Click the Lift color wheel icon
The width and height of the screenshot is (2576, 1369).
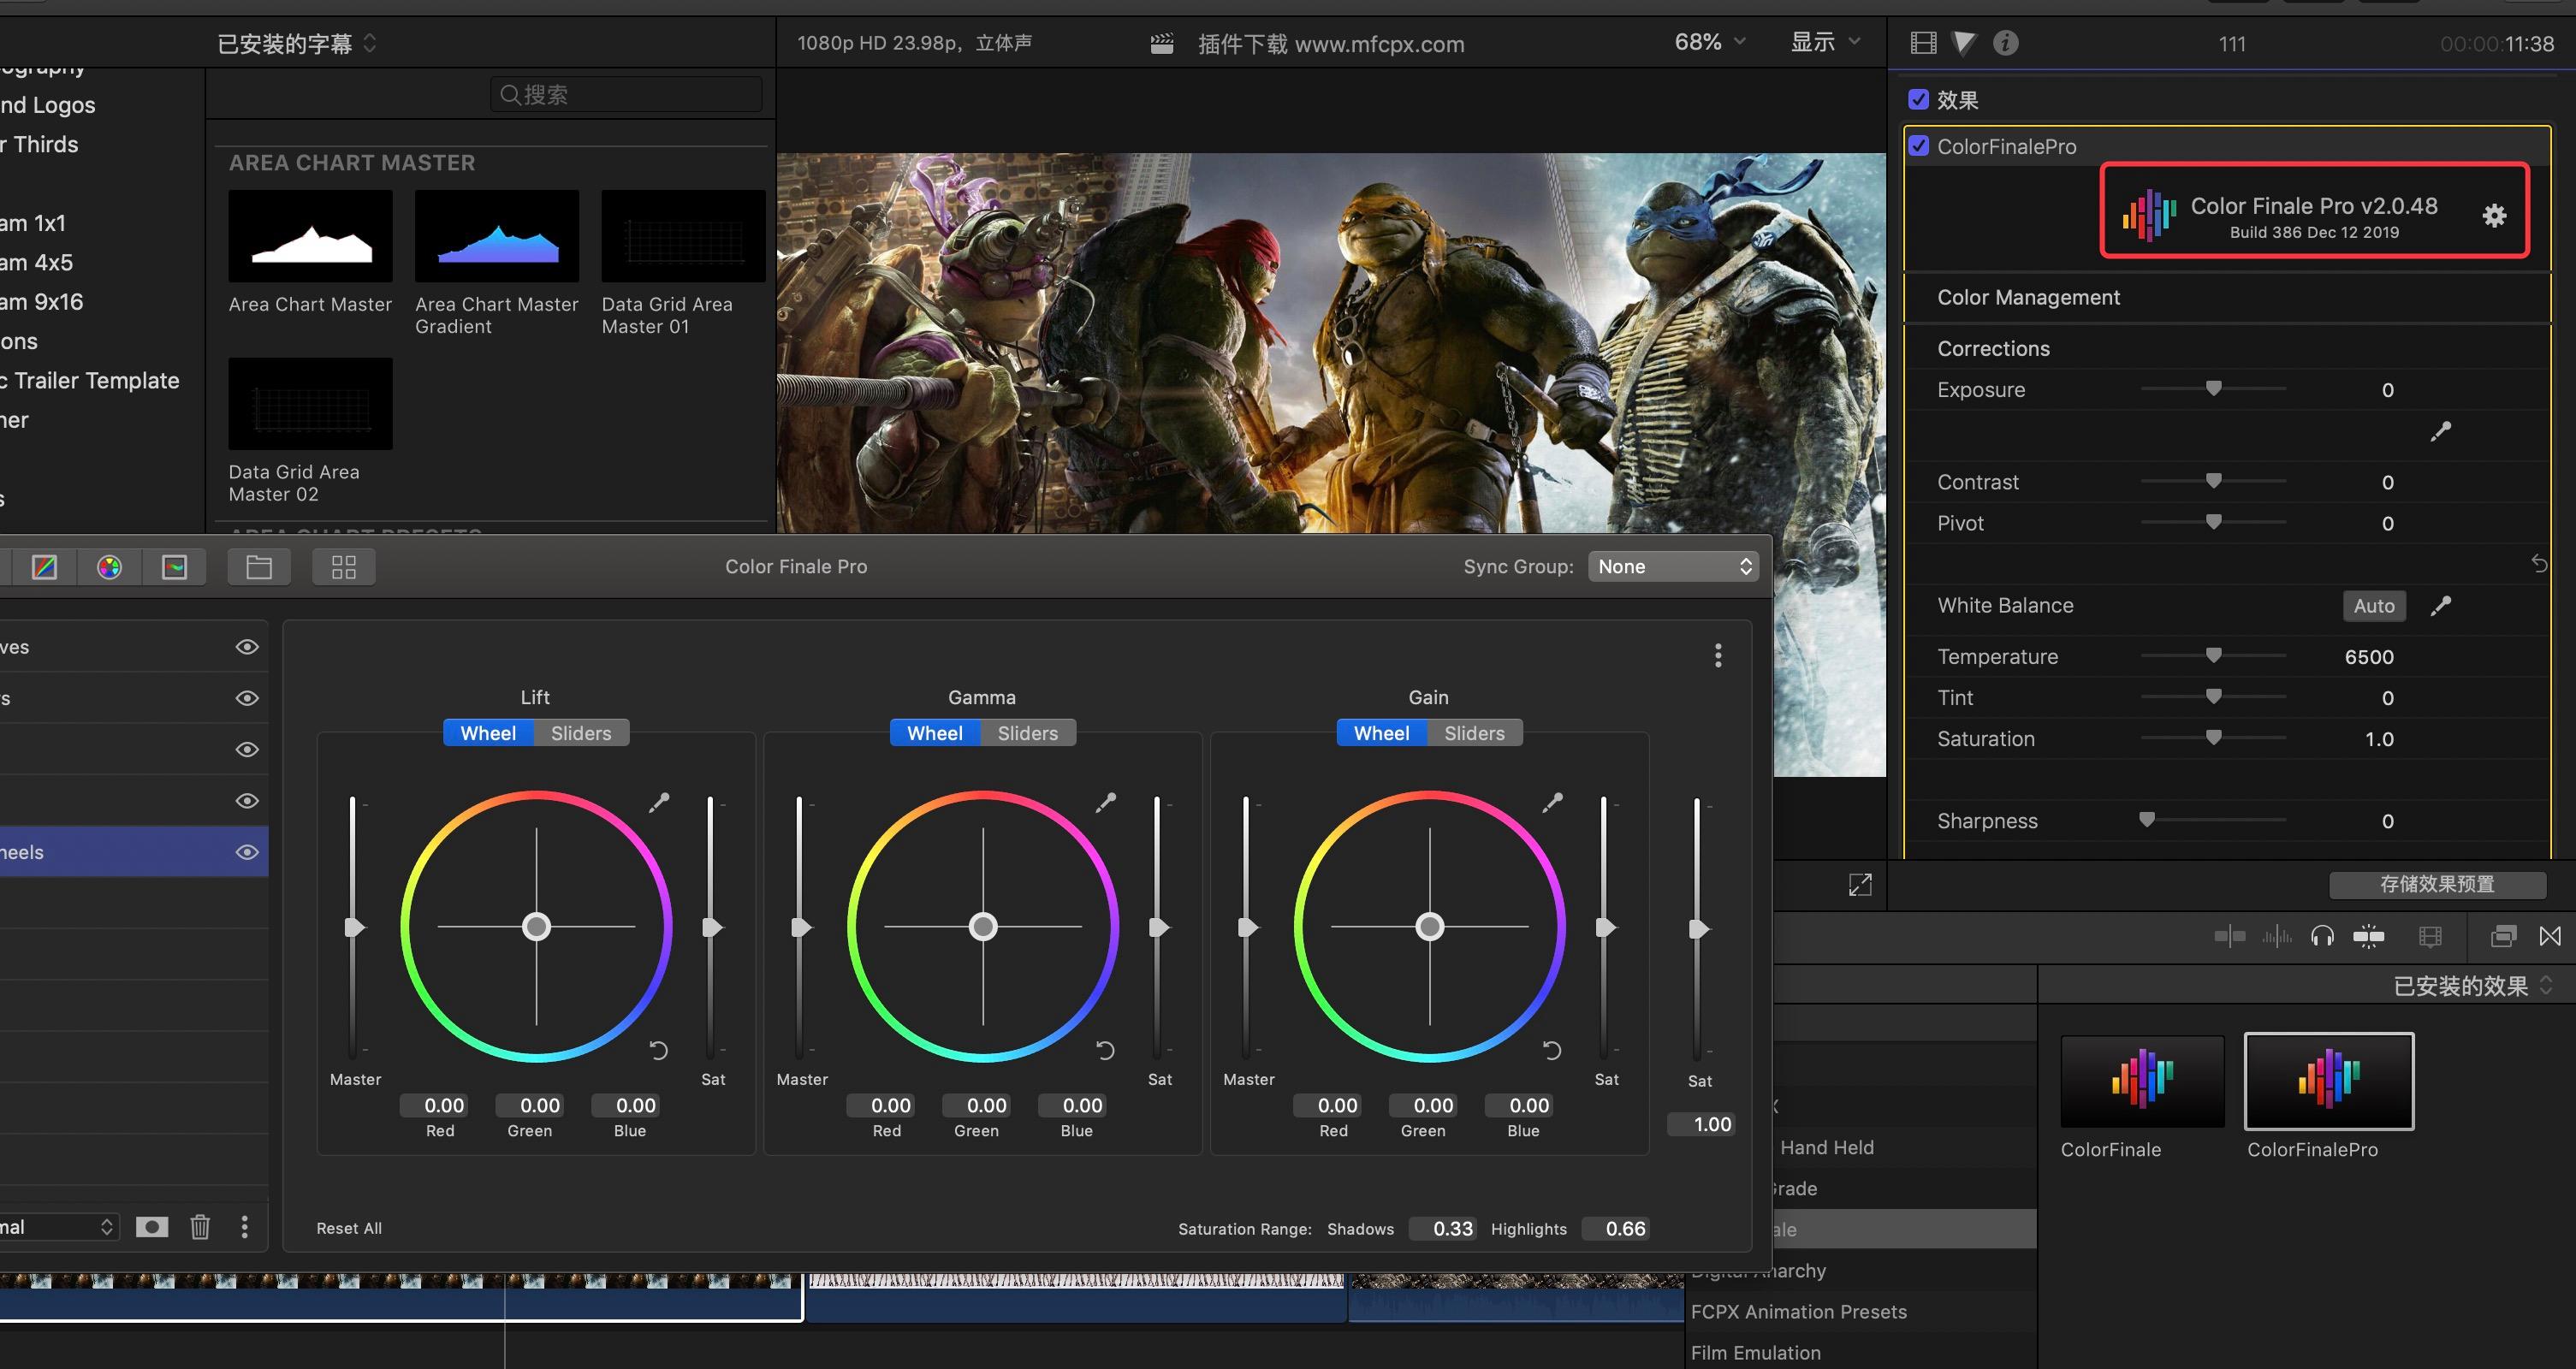point(535,927)
